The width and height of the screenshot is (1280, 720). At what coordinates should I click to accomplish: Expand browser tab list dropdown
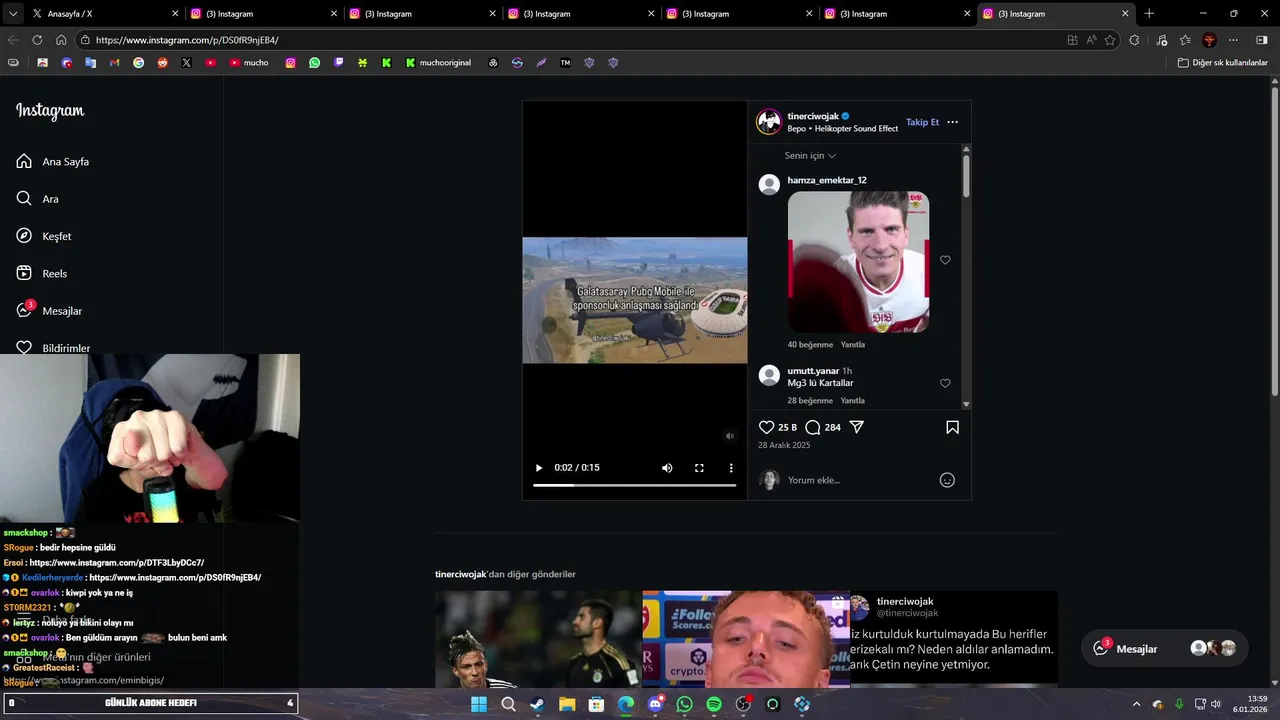[x=13, y=14]
